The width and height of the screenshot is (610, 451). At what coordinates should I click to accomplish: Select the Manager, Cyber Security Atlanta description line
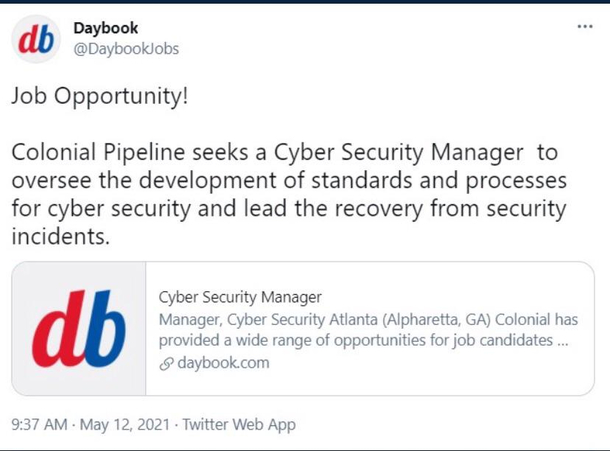tap(368, 319)
